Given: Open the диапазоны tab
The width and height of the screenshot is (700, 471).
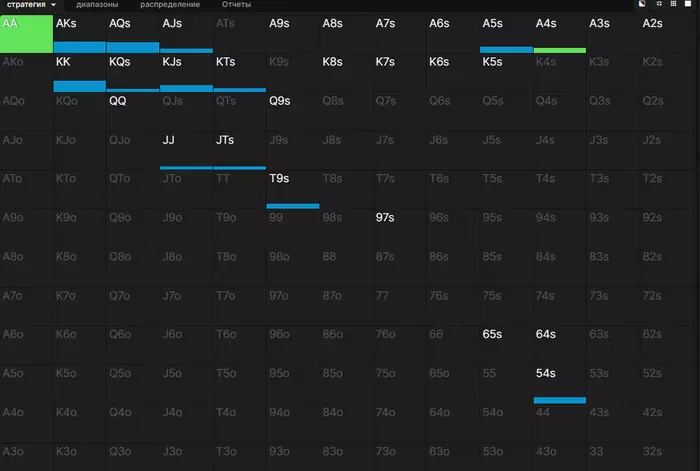Looking at the screenshot, I should (x=97, y=4).
